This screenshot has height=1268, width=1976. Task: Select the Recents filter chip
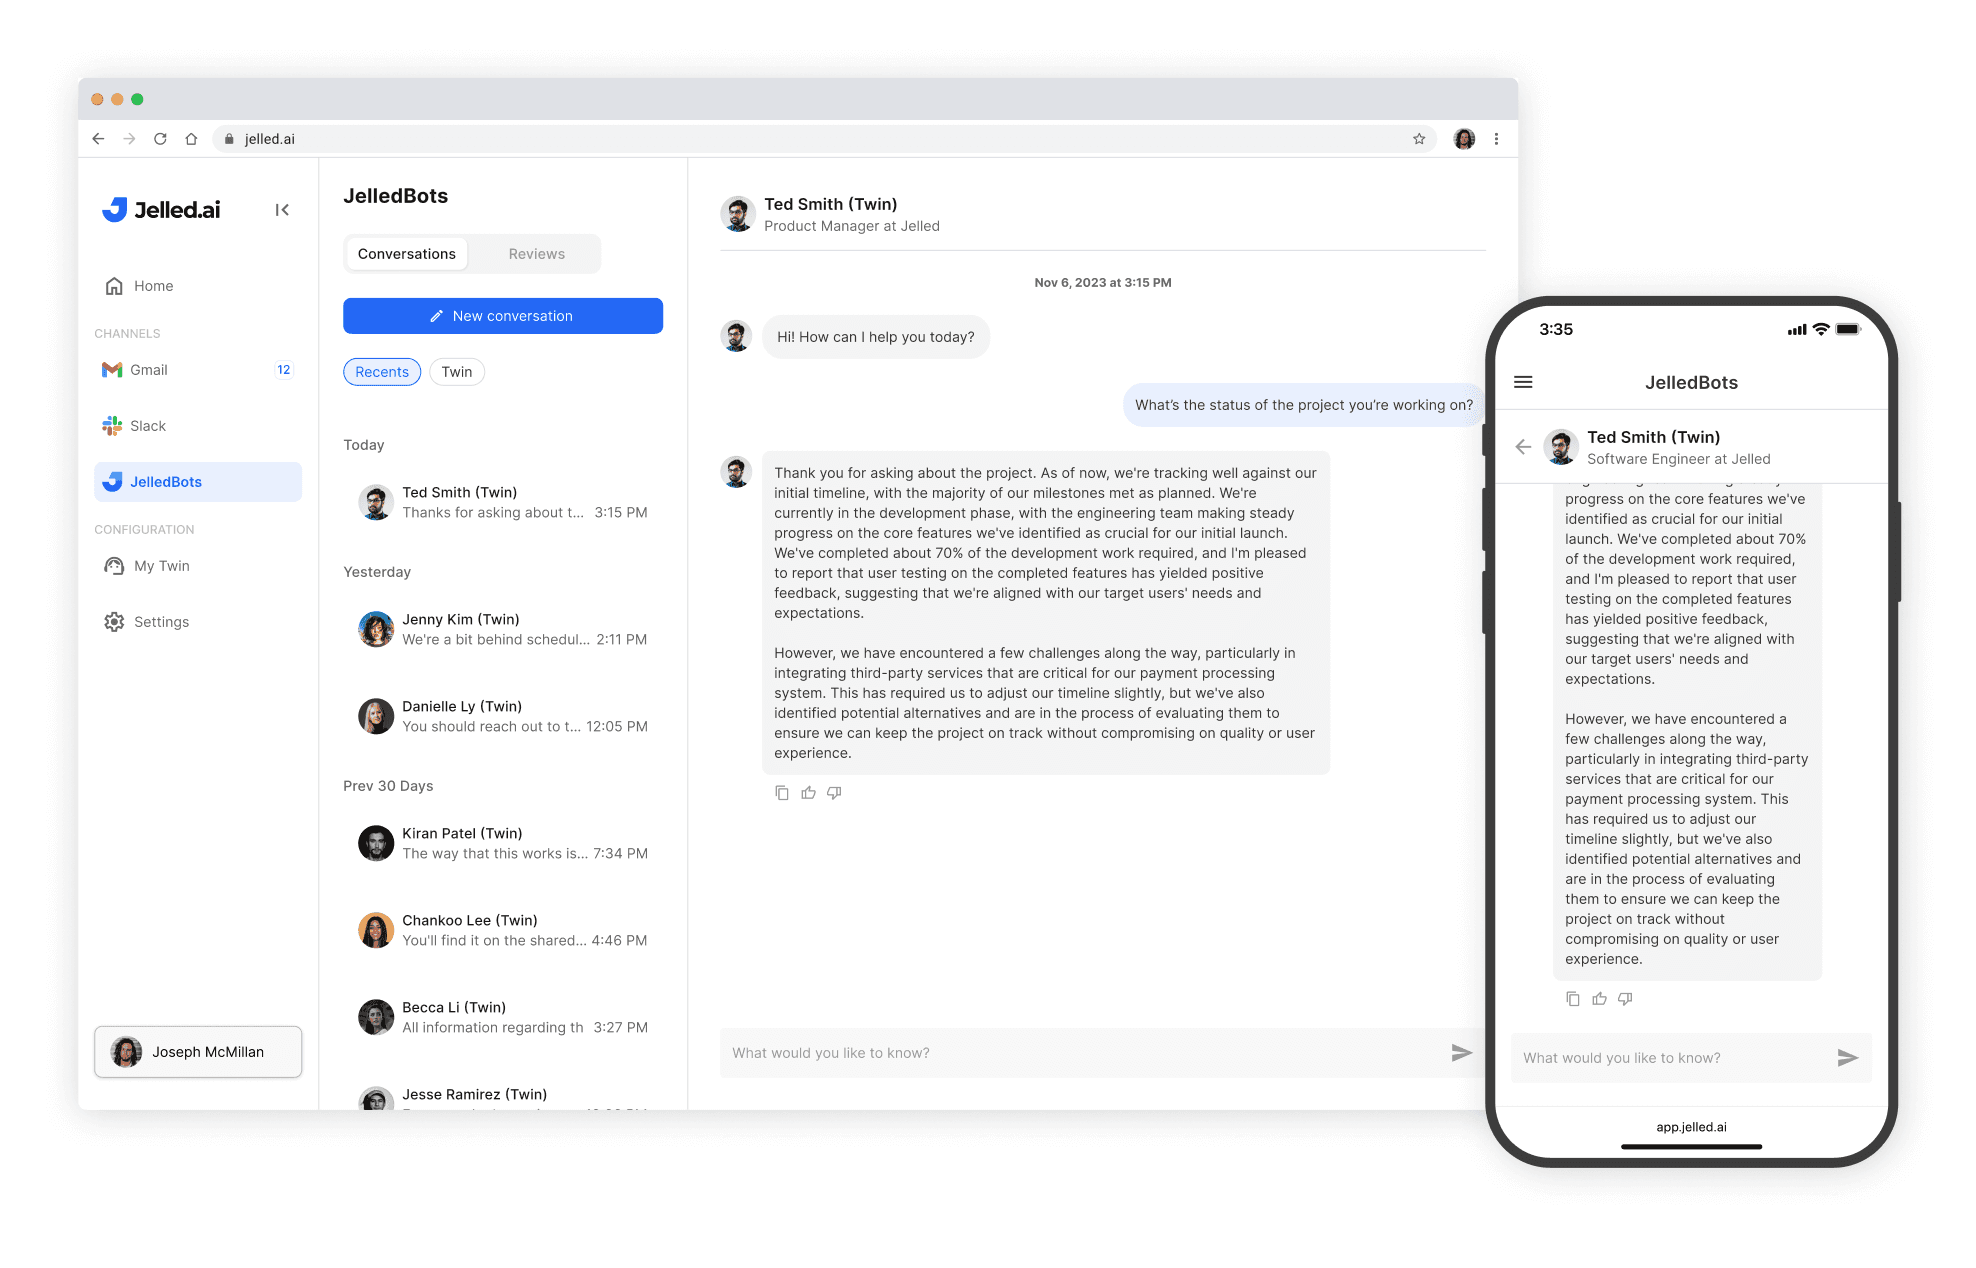(x=382, y=372)
